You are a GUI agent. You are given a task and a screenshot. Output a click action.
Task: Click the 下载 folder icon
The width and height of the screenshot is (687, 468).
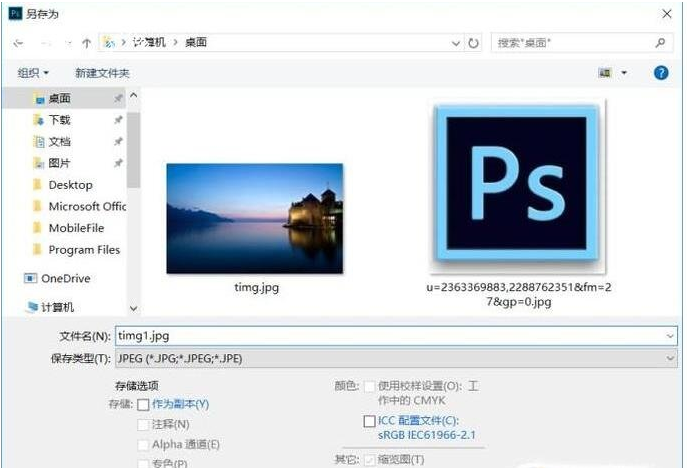(x=39, y=120)
